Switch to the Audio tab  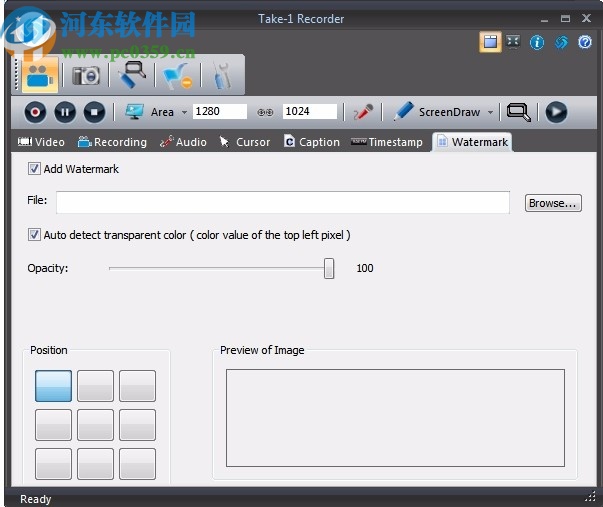point(183,142)
